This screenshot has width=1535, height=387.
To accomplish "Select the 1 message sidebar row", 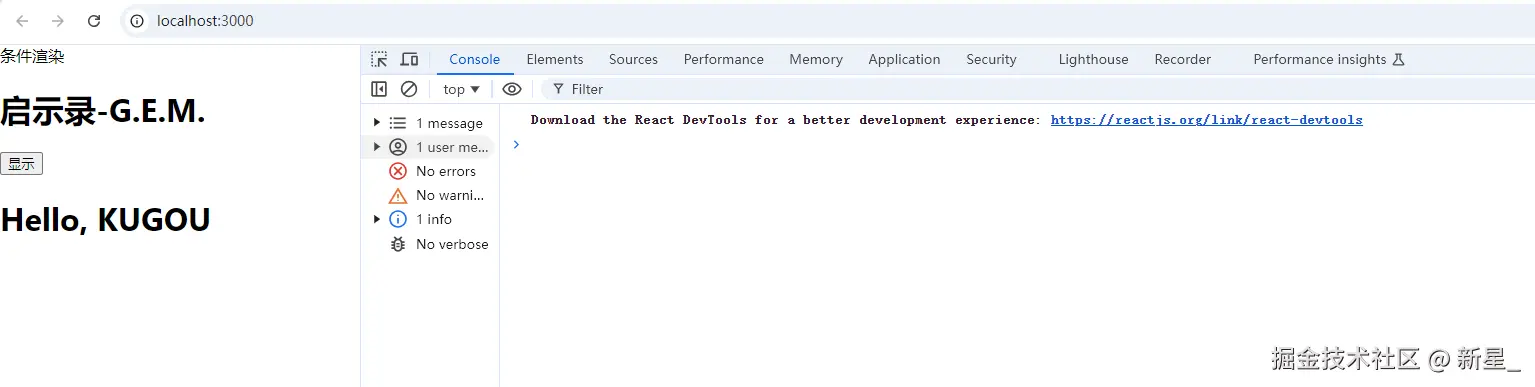I will point(430,123).
